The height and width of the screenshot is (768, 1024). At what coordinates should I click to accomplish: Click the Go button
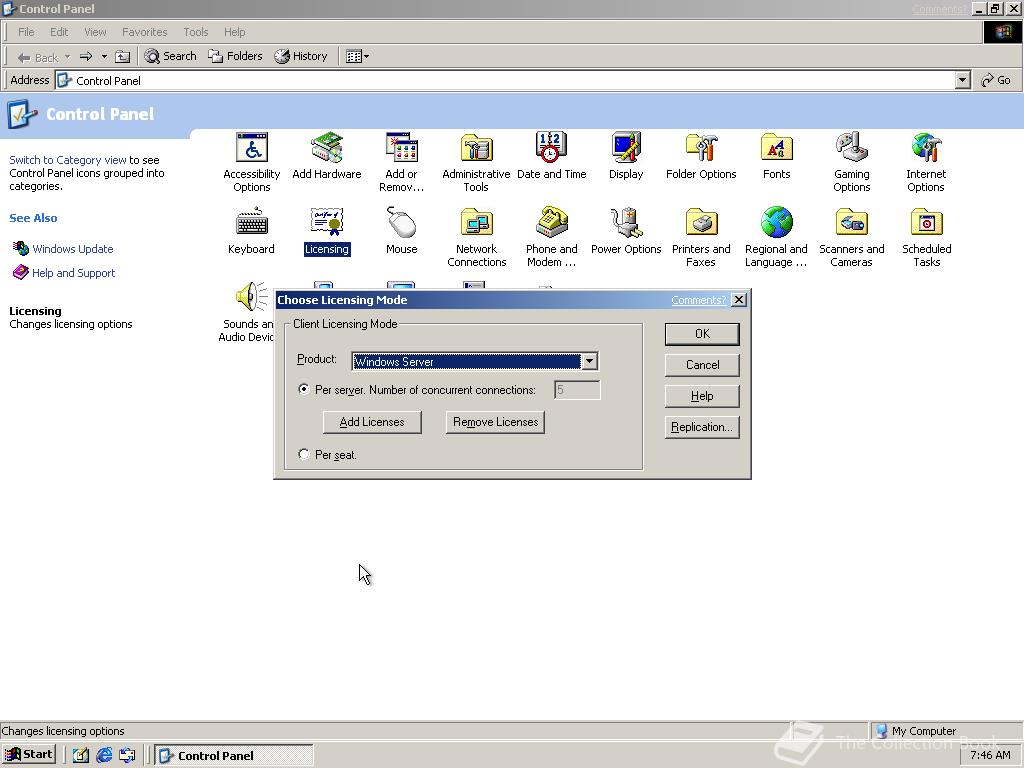coord(996,80)
